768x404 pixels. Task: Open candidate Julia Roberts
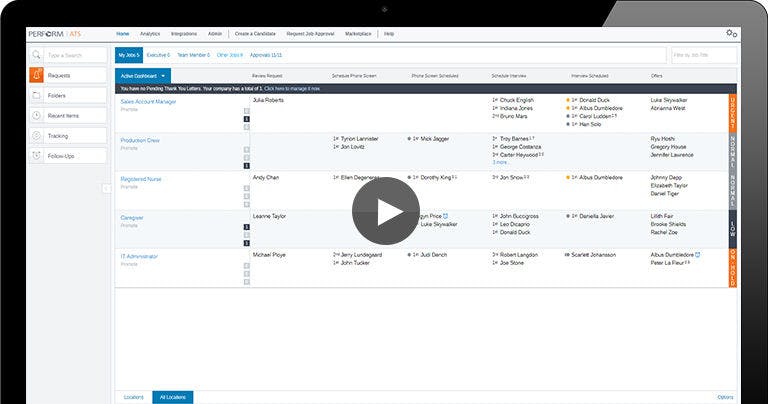(268, 100)
